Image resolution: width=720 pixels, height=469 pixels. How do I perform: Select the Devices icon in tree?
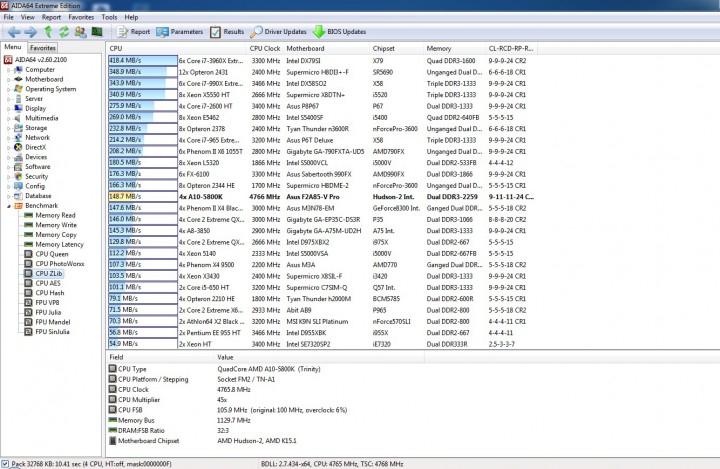pos(18,157)
